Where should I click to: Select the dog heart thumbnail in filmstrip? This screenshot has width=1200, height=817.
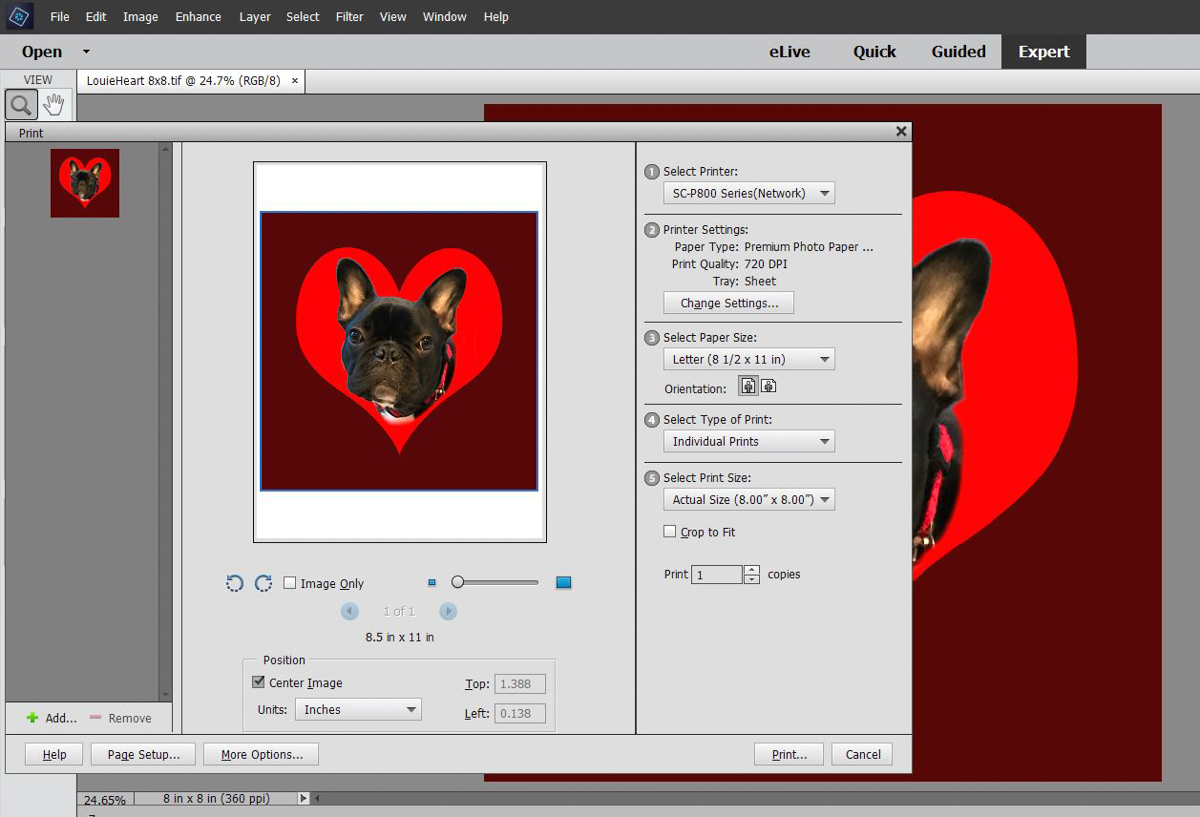85,183
